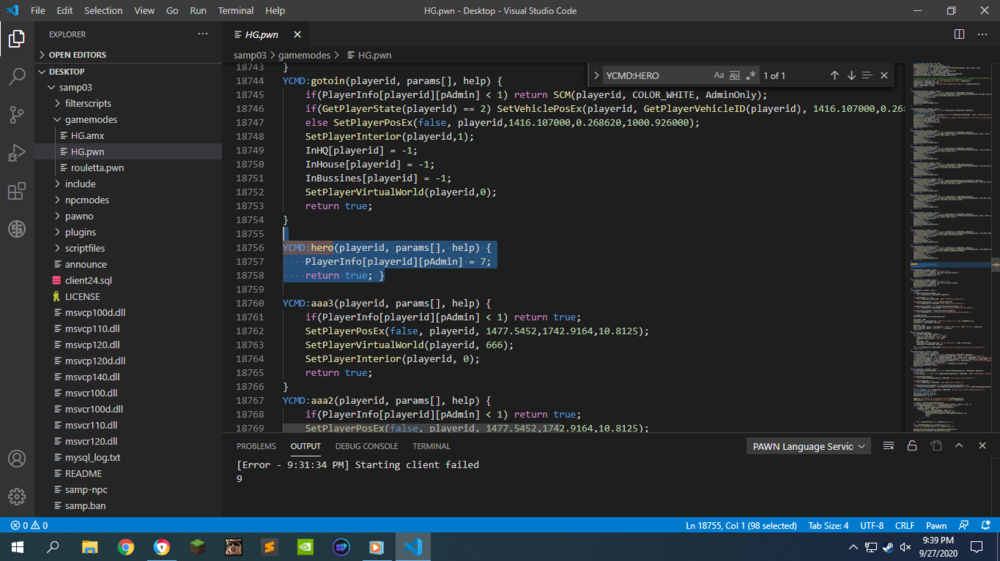
Task: Open the PAWN Language Service output dropdown
Action: click(809, 446)
